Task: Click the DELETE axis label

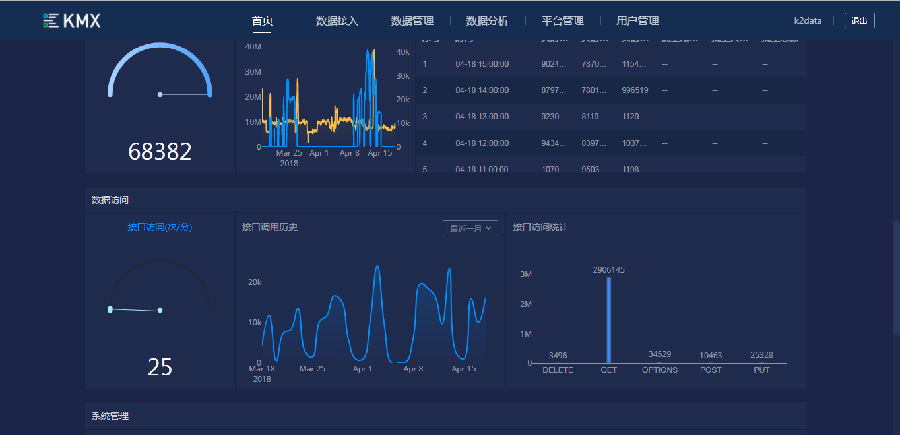Action: pos(558,370)
